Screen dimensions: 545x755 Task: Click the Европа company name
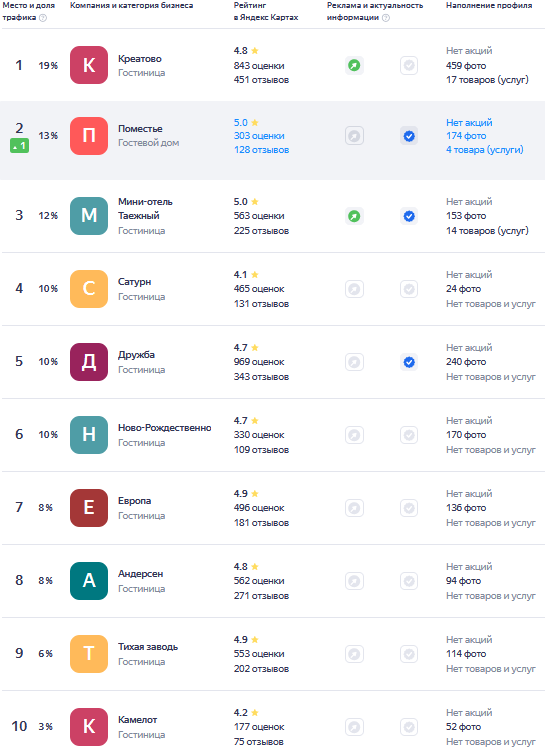pos(134,501)
